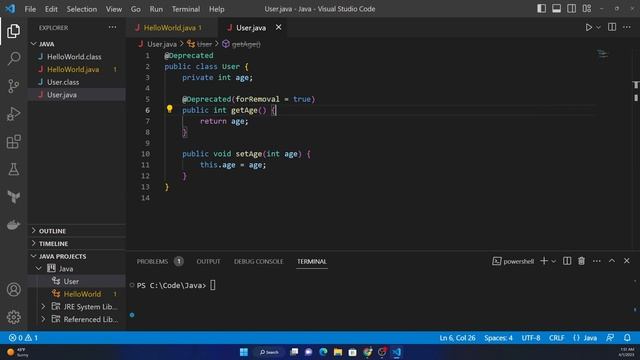Kill the terminal with trash icon
640x360 pixels.
pos(581,261)
